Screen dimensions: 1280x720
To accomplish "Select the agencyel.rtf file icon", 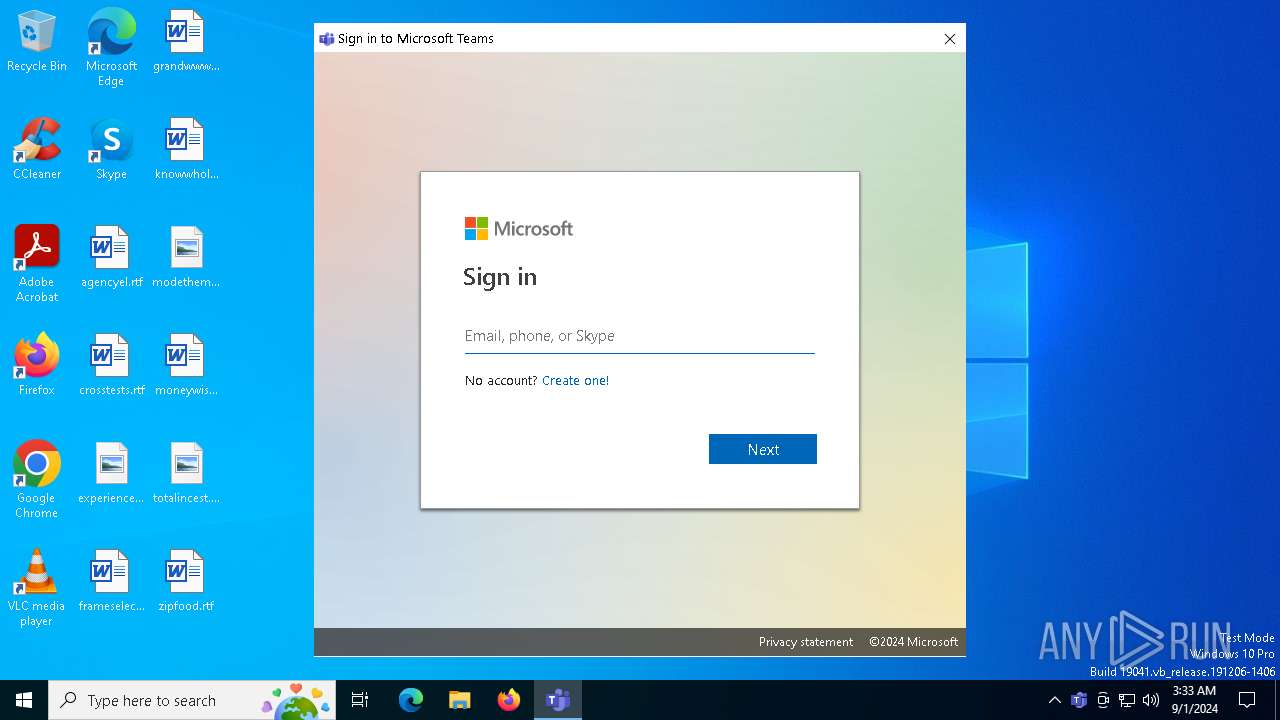I will click(111, 258).
